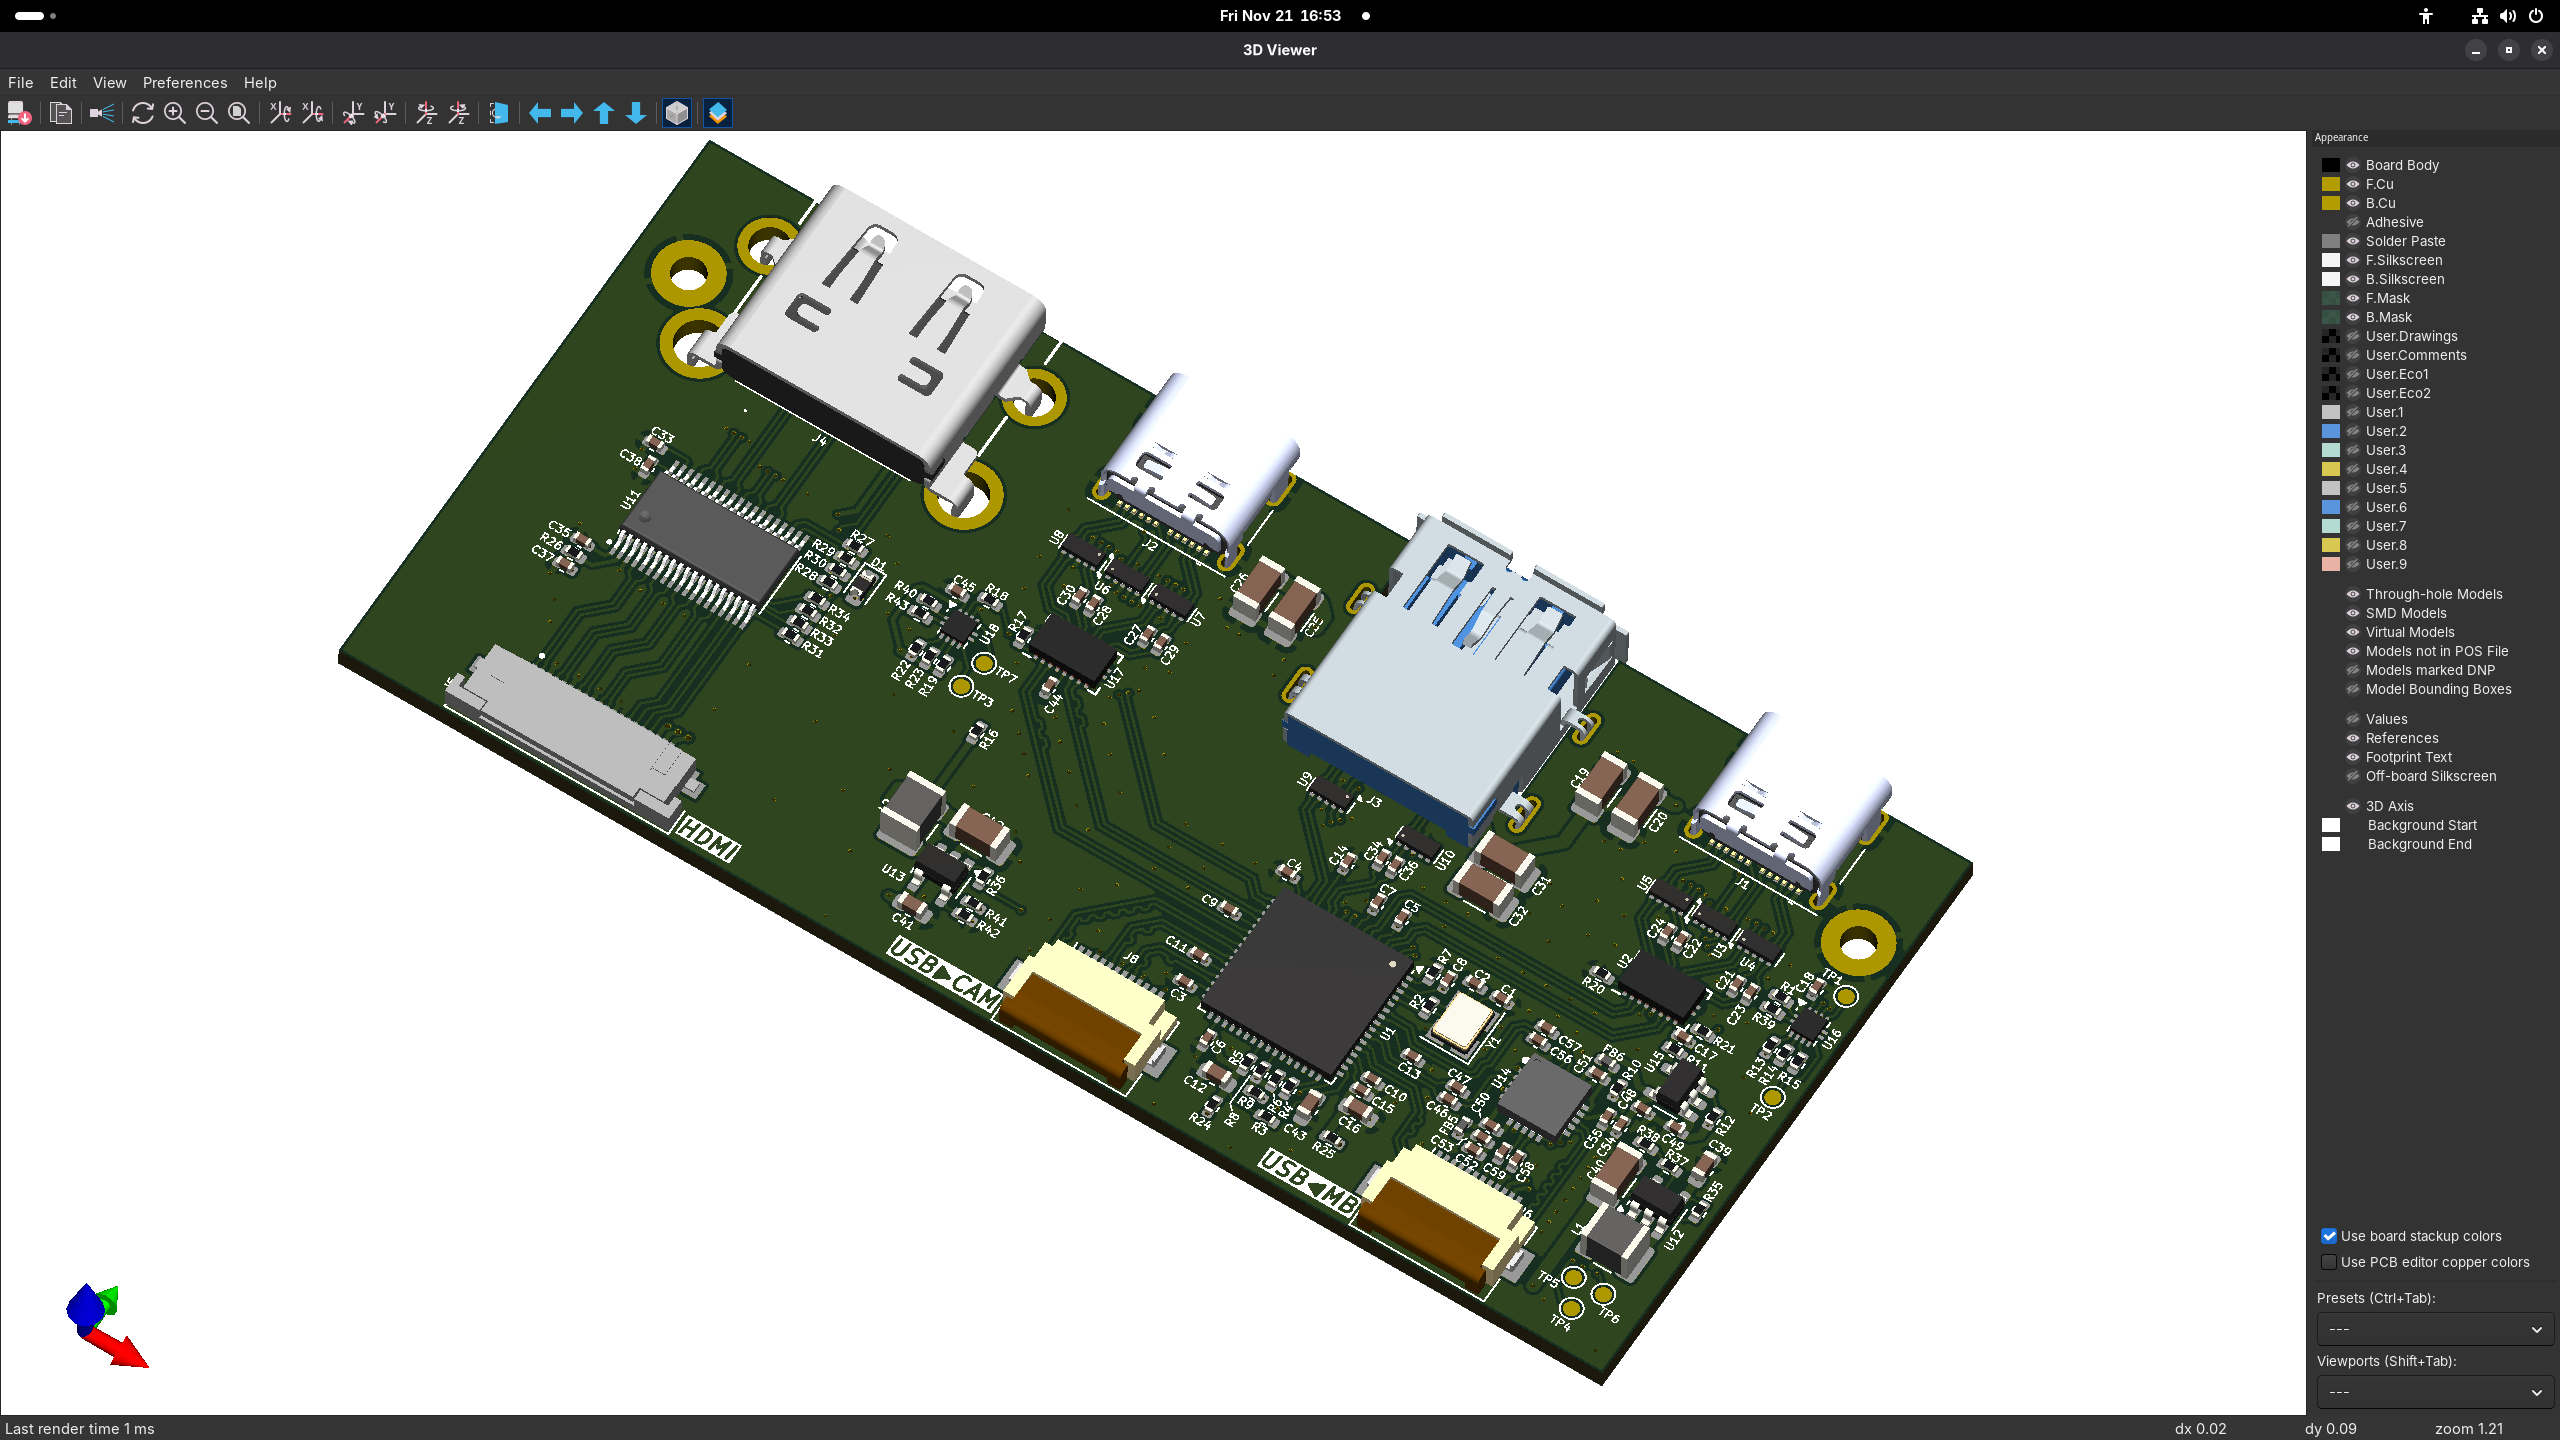Image resolution: width=2560 pixels, height=1440 pixels.
Task: Click the zoom to fit icon
Action: [238, 113]
